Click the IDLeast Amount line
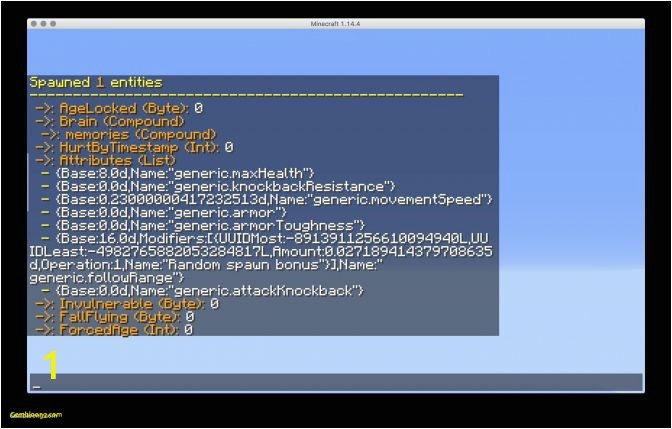The height and width of the screenshot is (429, 672). pos(261,252)
